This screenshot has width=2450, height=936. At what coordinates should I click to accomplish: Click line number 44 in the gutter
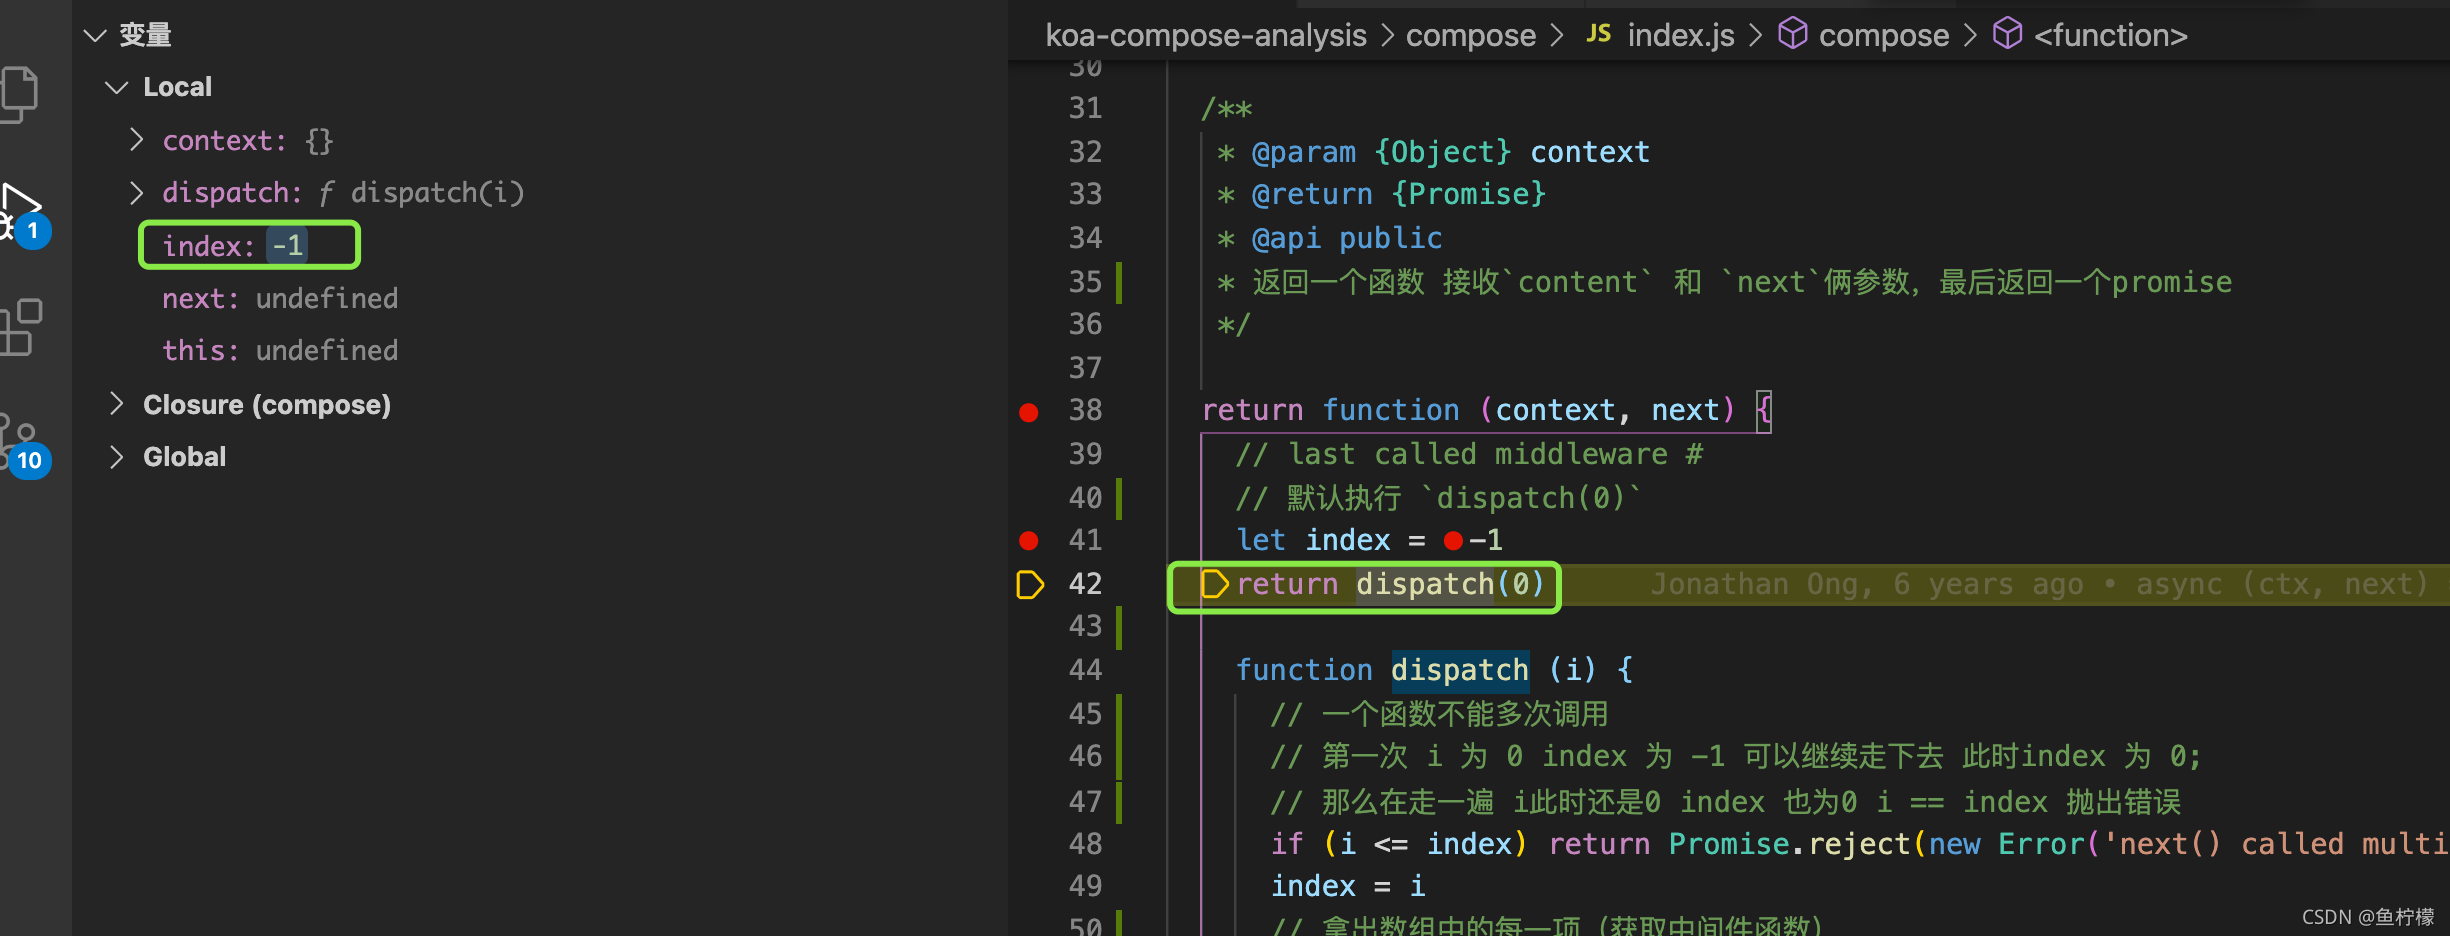1085,669
